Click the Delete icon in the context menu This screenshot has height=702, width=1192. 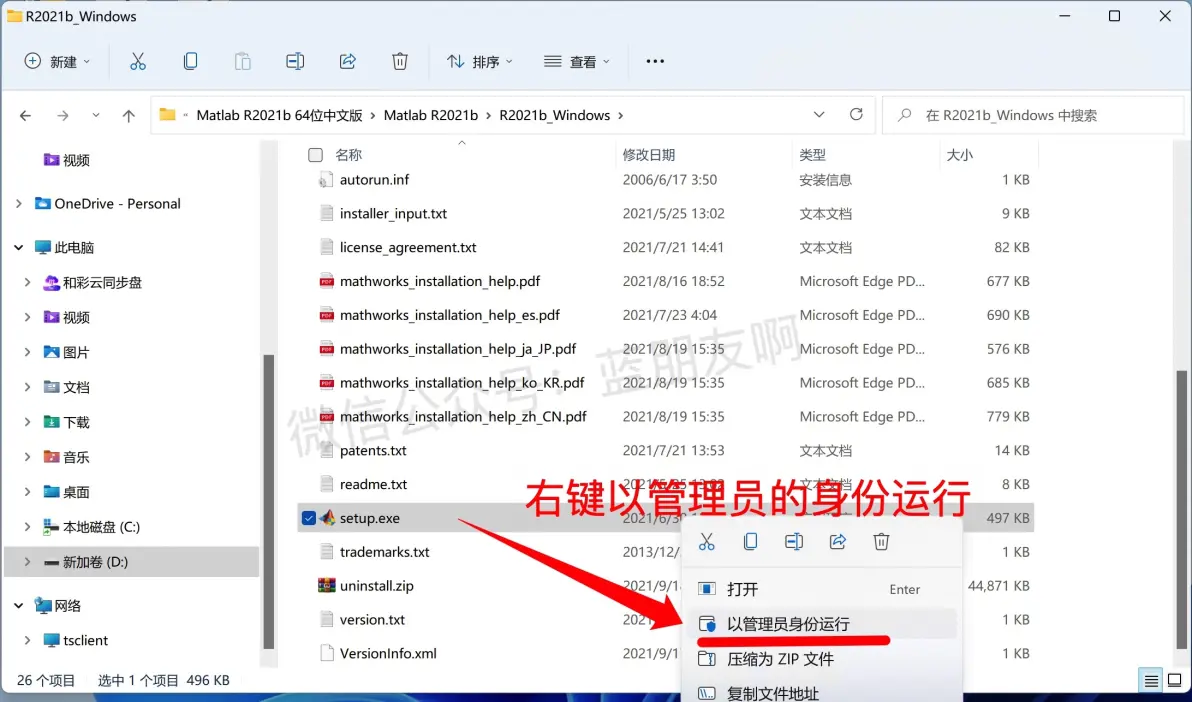pyautogui.click(x=881, y=542)
